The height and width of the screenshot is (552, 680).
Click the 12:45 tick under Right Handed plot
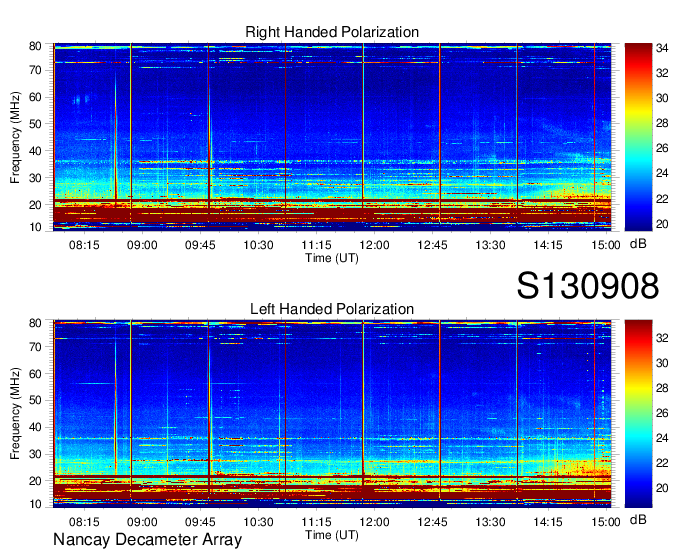[x=432, y=245]
